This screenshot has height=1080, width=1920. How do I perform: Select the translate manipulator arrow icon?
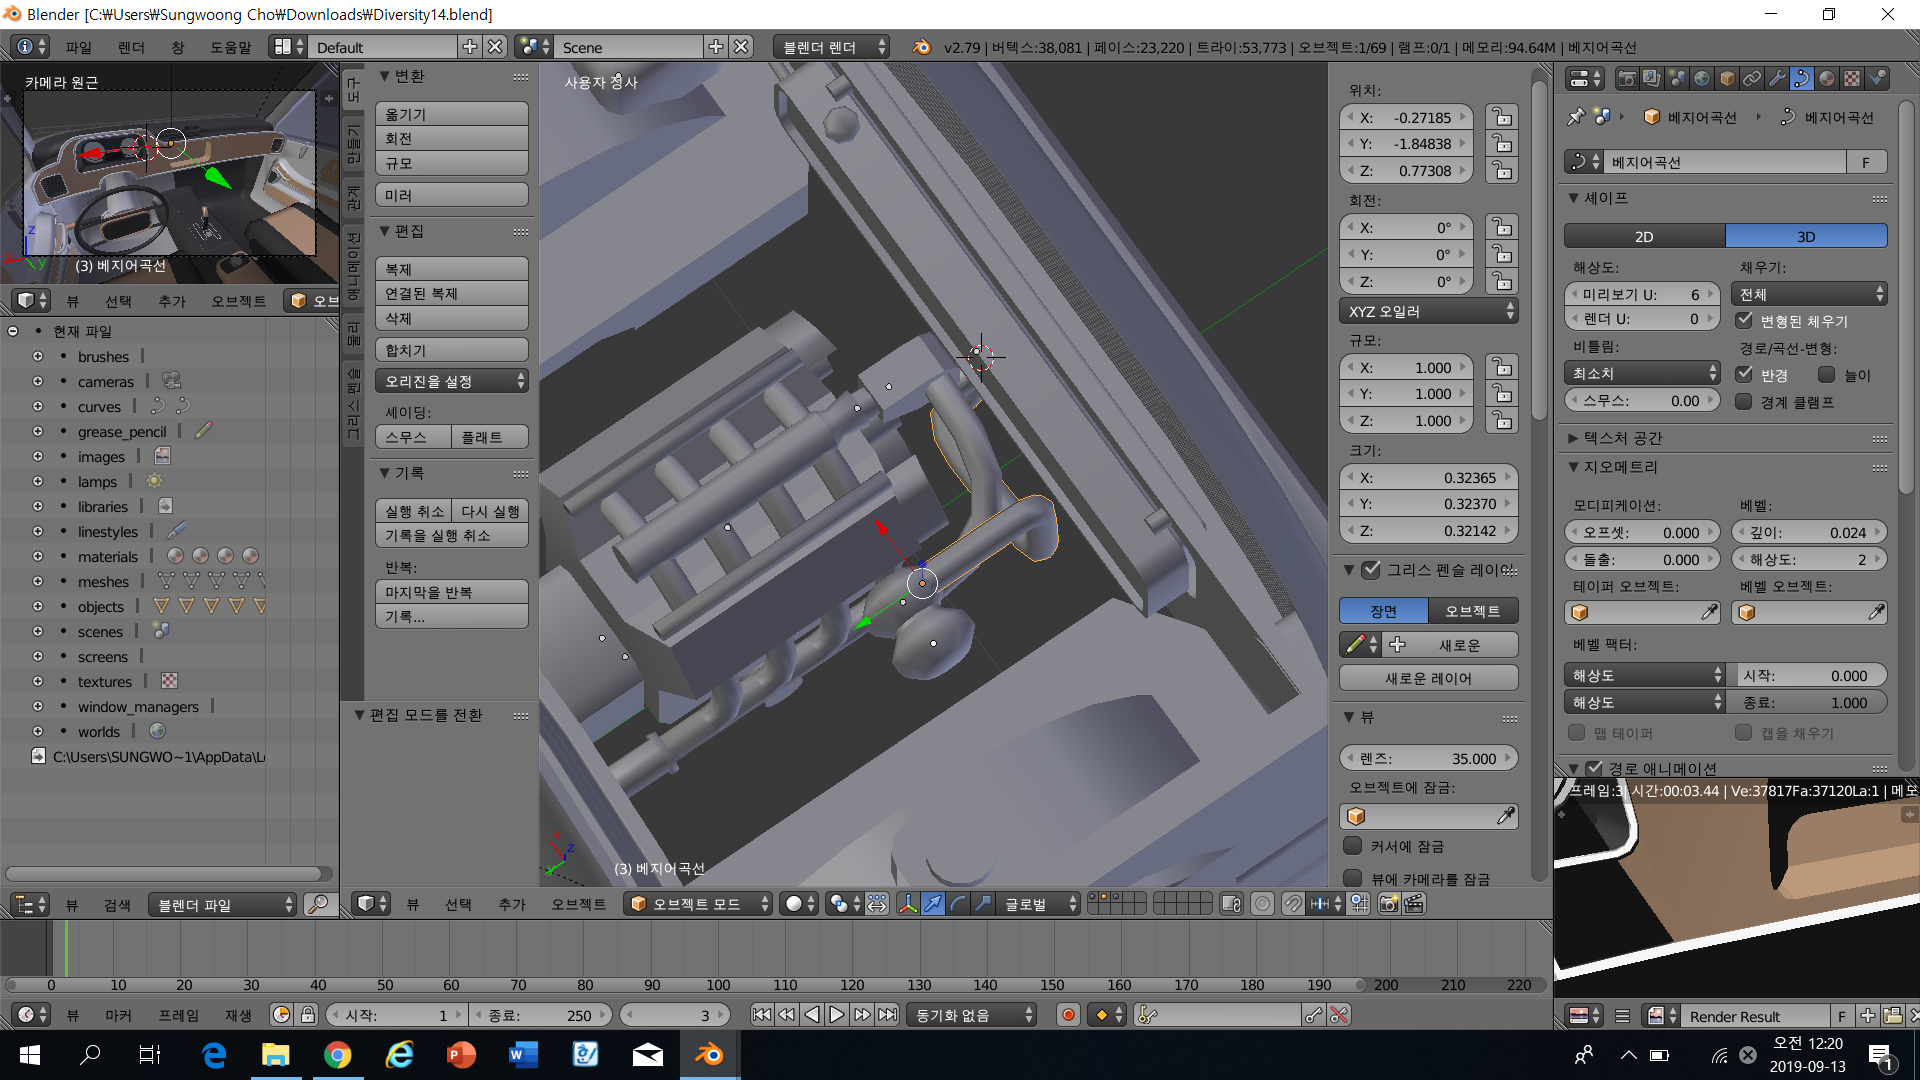tap(932, 904)
